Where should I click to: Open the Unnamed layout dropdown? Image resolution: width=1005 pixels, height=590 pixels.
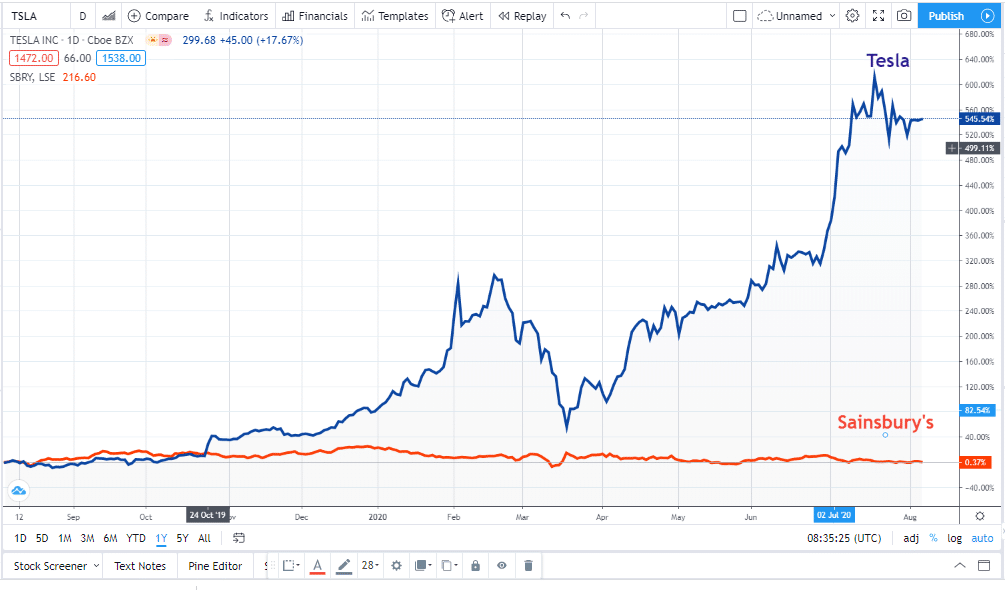coord(797,16)
